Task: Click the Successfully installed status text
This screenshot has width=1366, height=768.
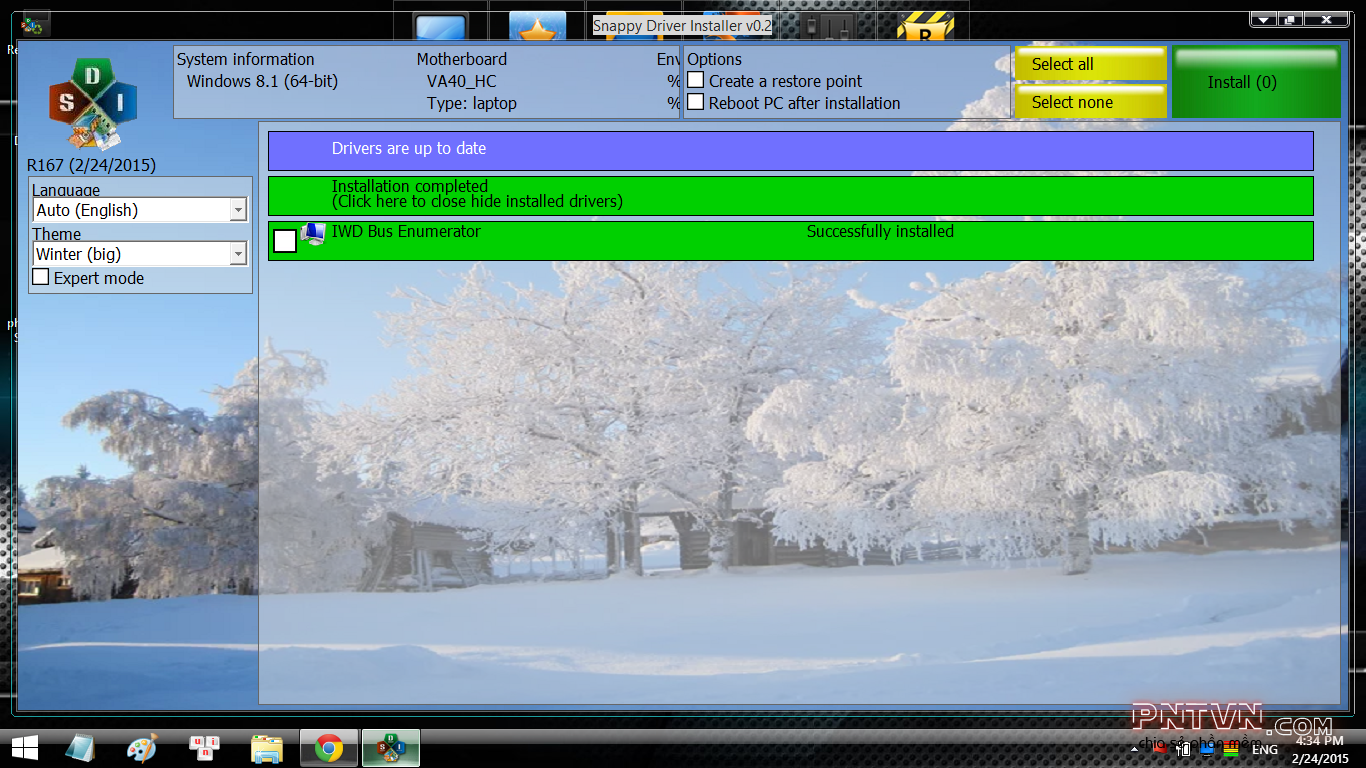Action: [x=880, y=232]
